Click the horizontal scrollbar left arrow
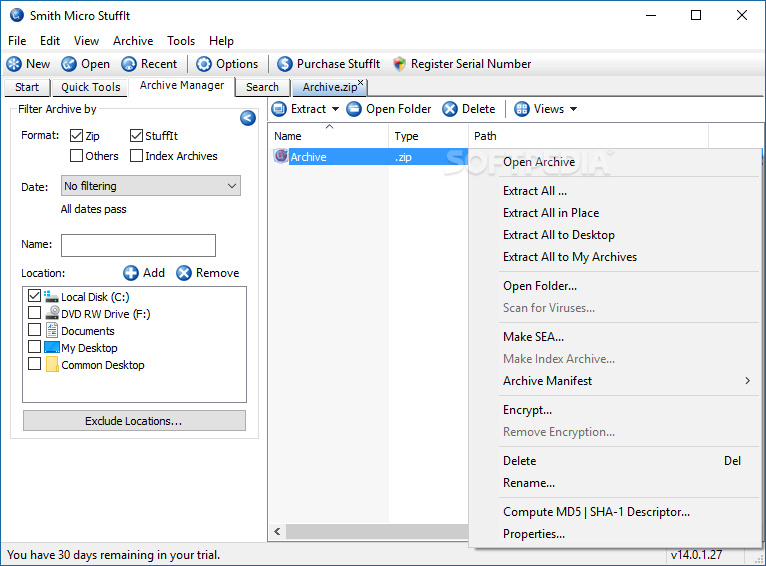This screenshot has width=766, height=566. (x=277, y=531)
